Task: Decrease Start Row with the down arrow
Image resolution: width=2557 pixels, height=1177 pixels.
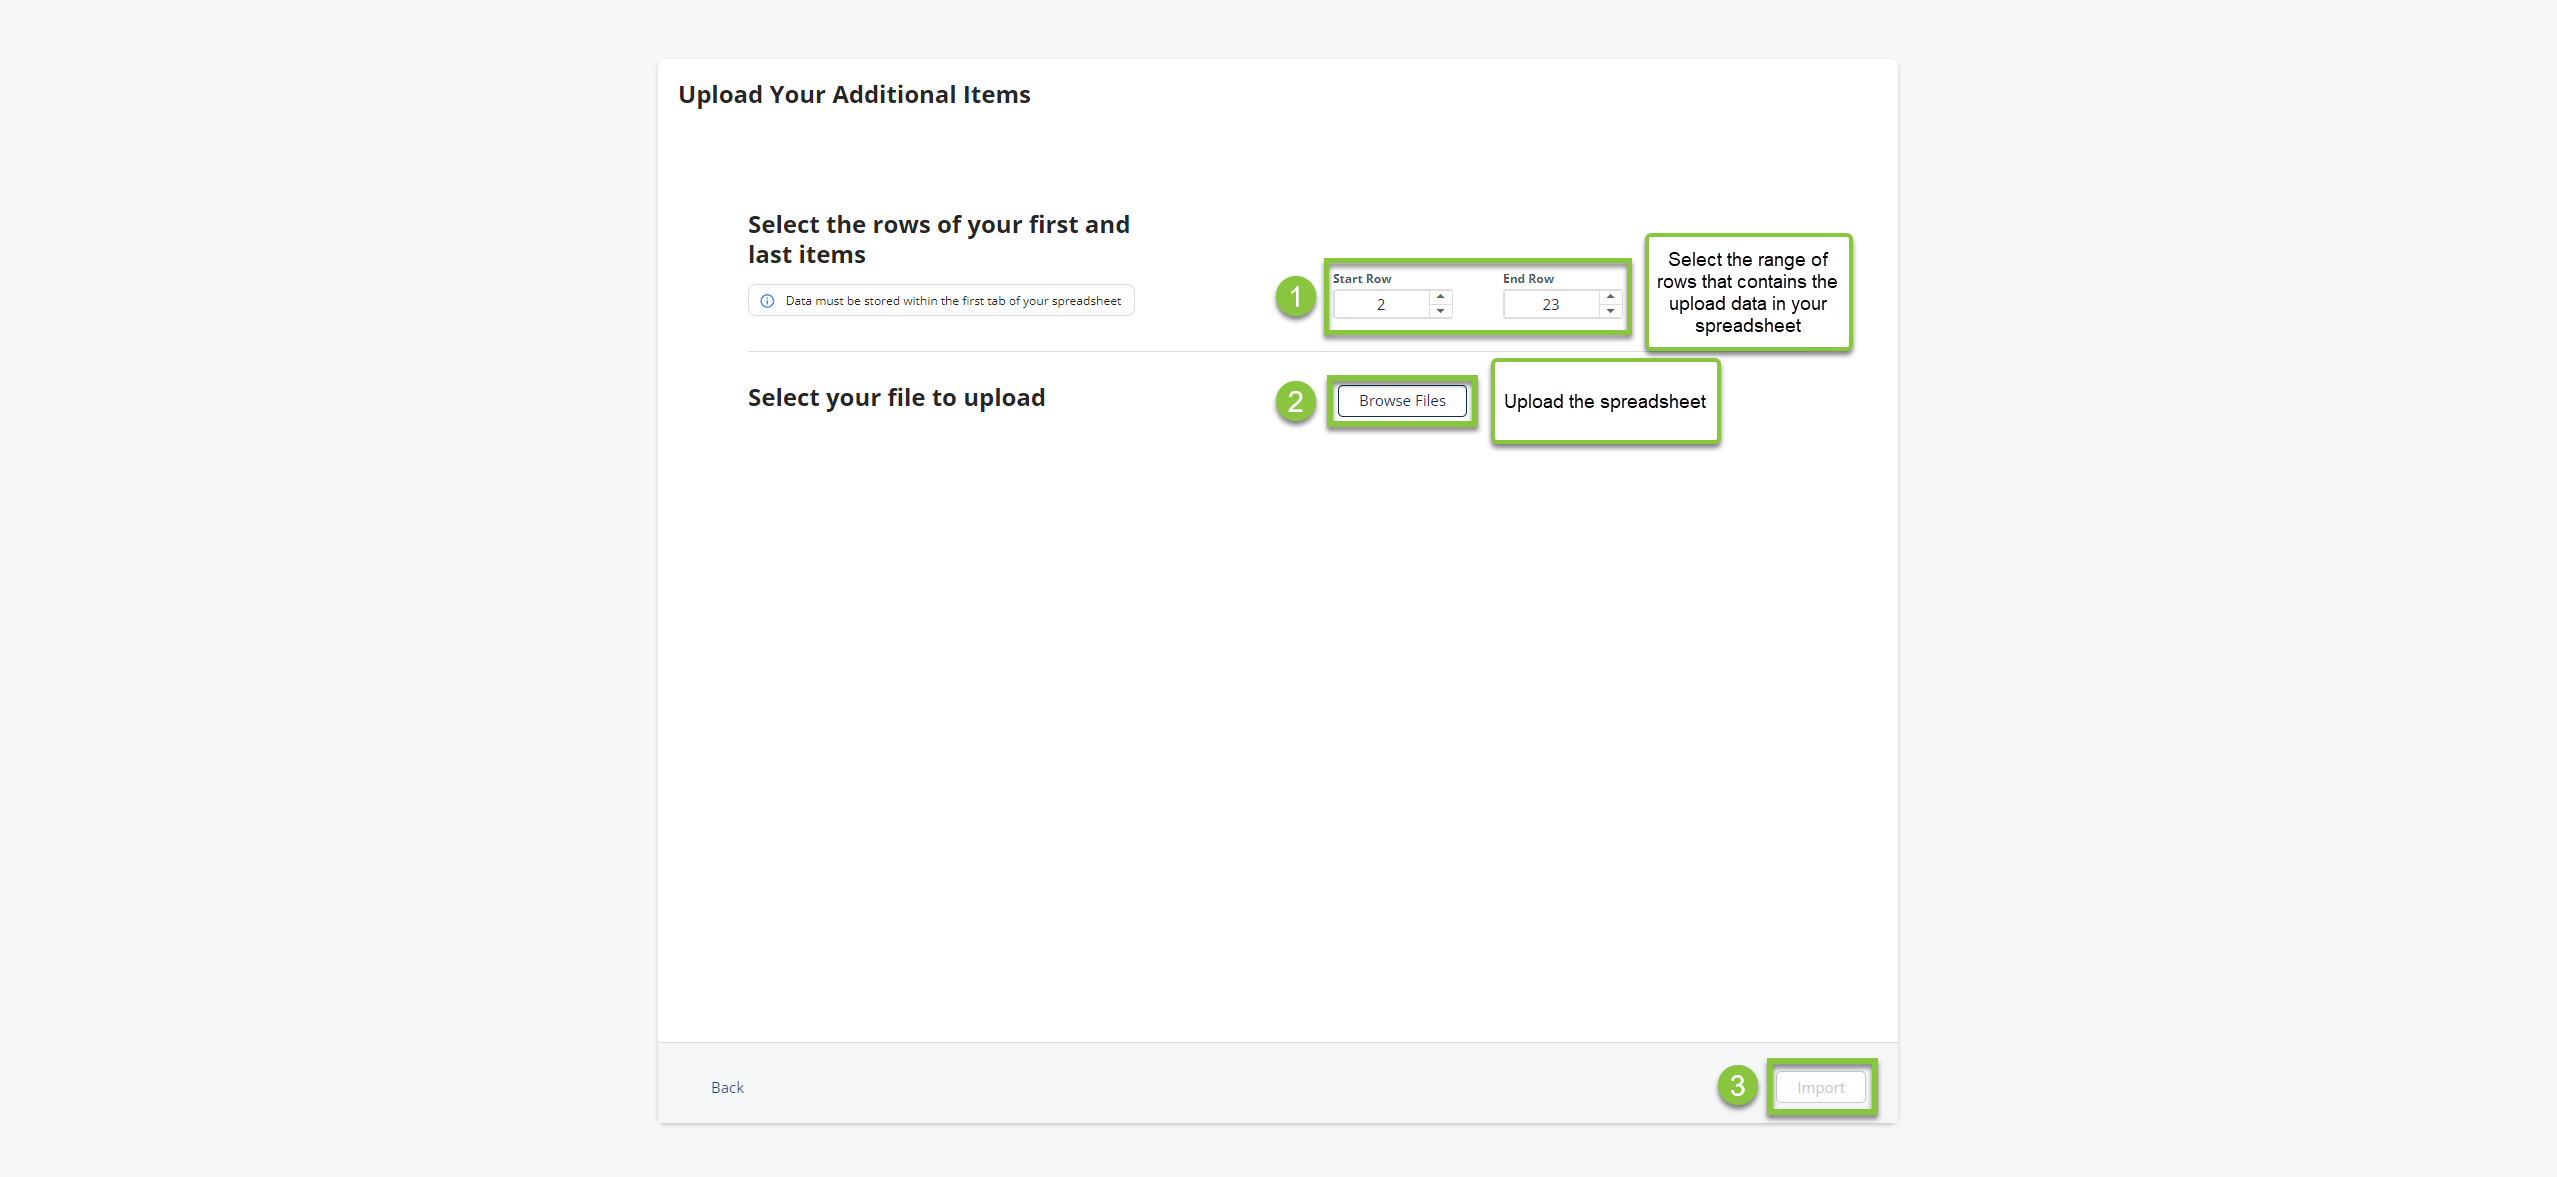Action: click(x=1440, y=311)
